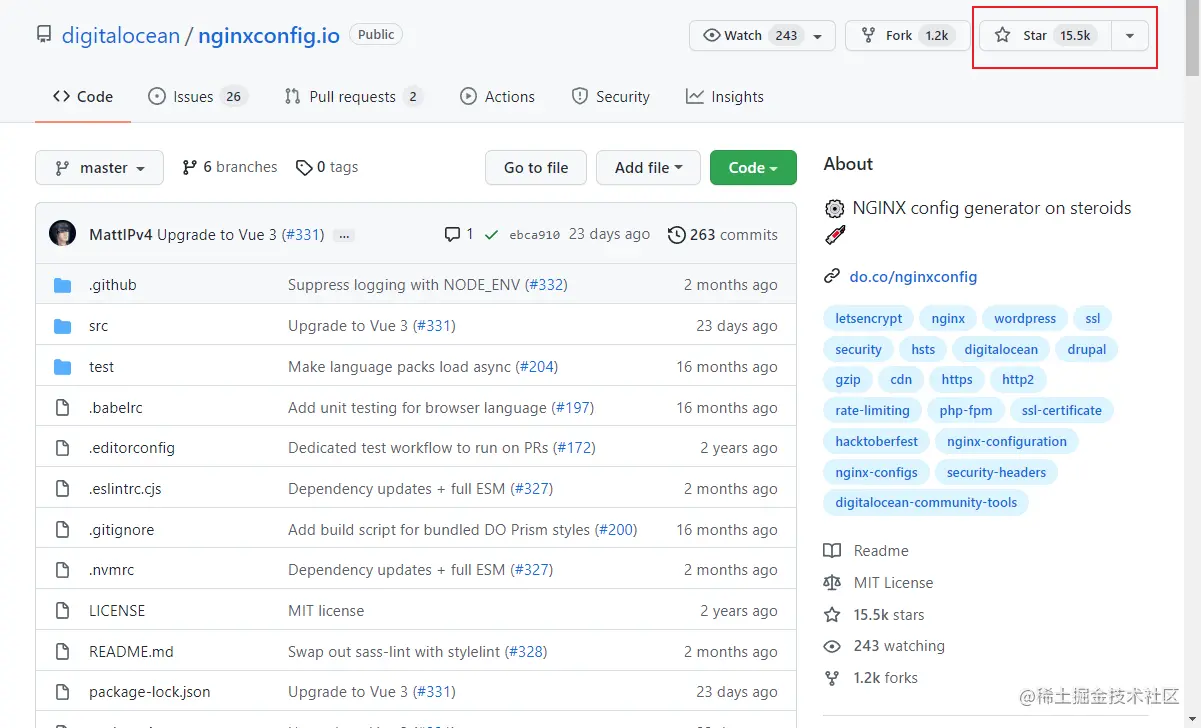Click the letsencrypt topic tag
This screenshot has width=1201, height=728.
[x=869, y=319]
